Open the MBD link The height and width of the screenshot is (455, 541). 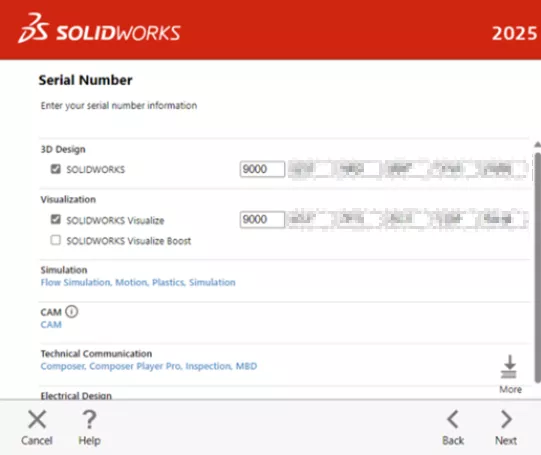pyautogui.click(x=246, y=366)
